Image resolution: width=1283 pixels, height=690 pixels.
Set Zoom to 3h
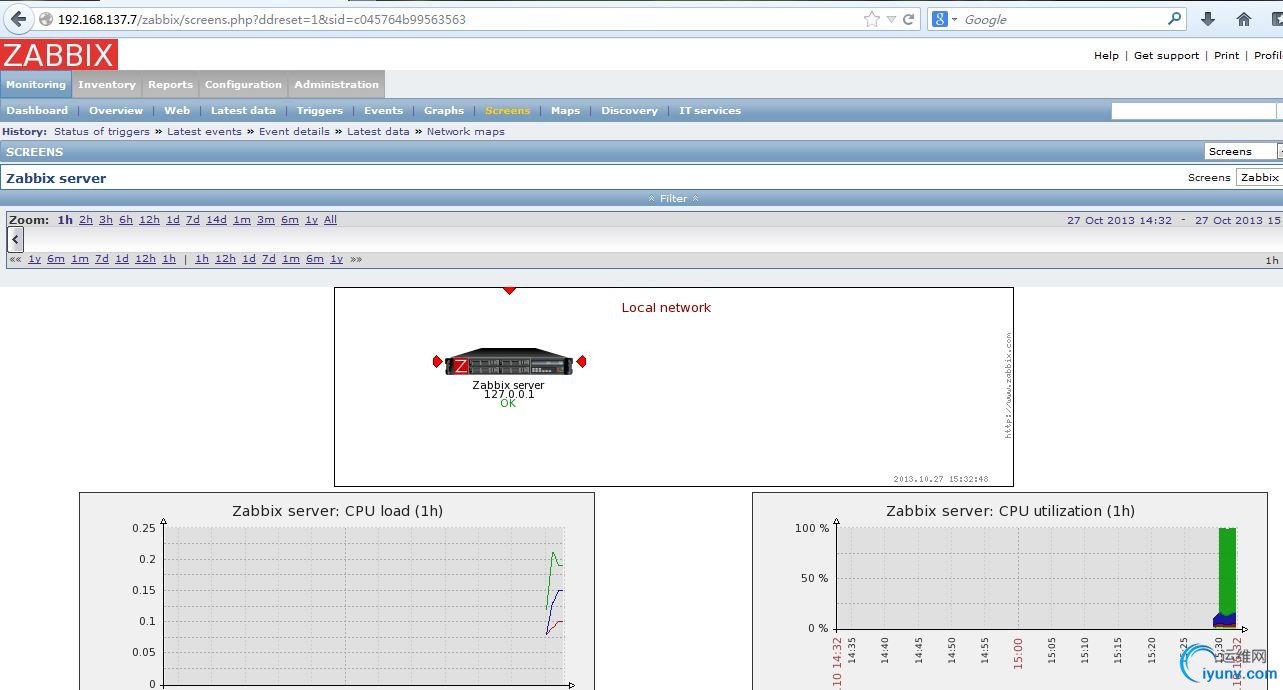(106, 220)
